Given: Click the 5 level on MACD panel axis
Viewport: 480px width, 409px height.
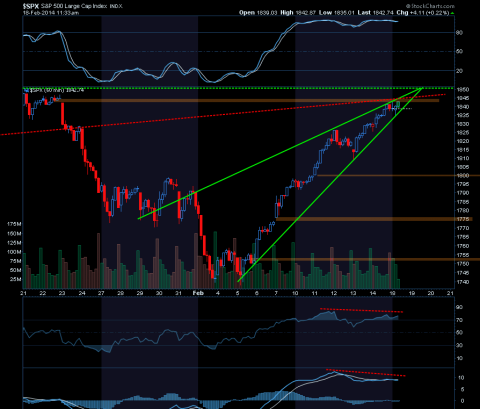Looking at the screenshot, I should (x=462, y=389).
